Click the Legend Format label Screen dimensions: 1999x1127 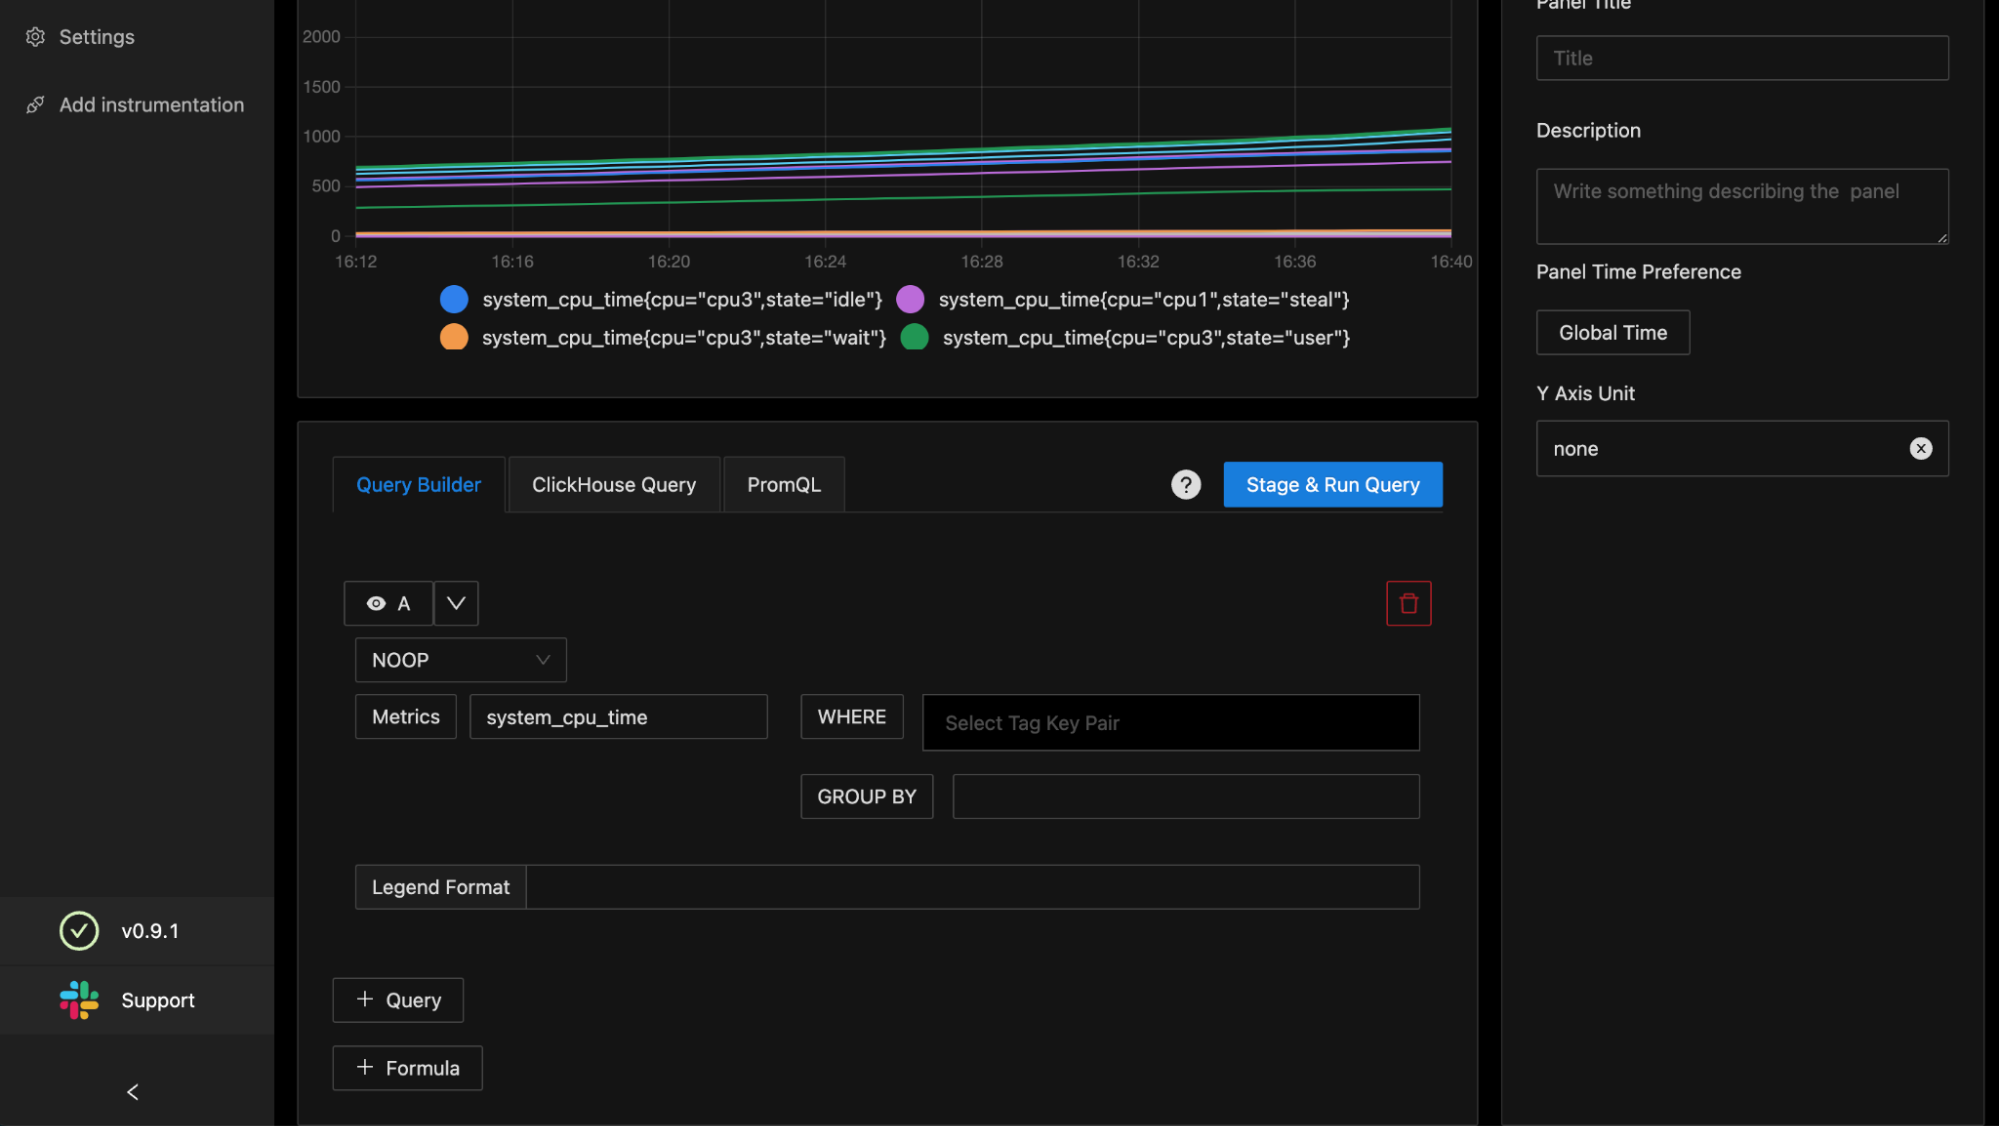click(x=441, y=887)
